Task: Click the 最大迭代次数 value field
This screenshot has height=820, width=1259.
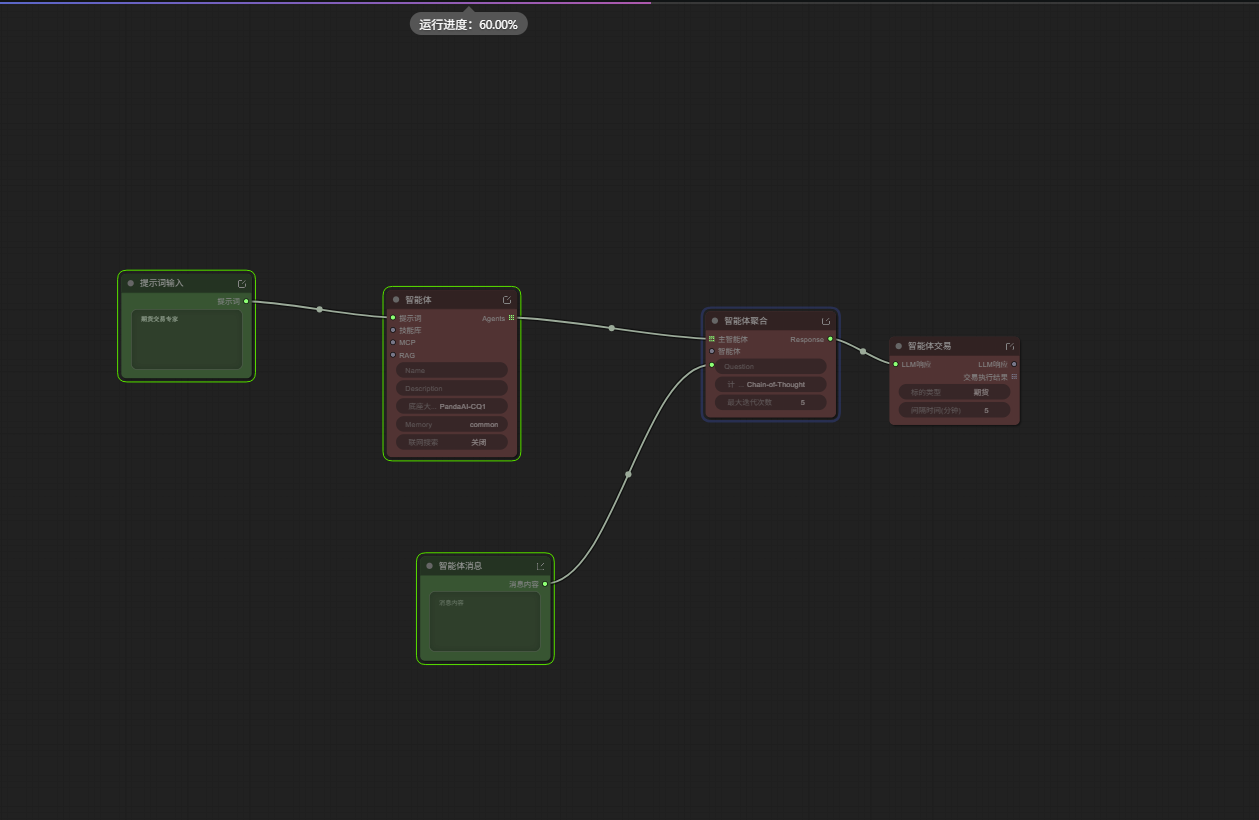Action: (770, 402)
